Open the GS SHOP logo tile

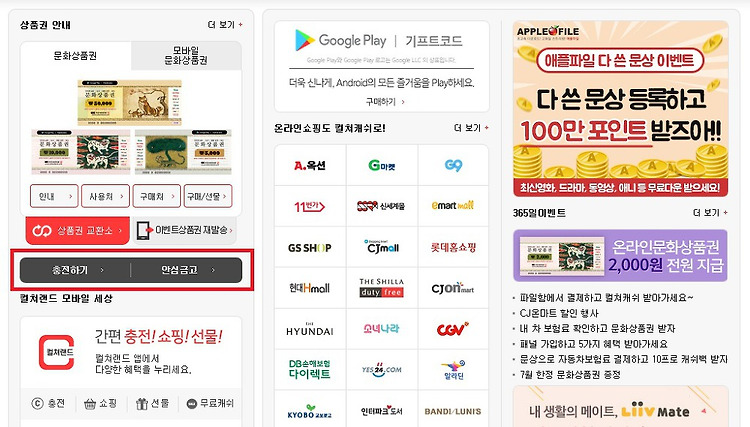coord(310,248)
